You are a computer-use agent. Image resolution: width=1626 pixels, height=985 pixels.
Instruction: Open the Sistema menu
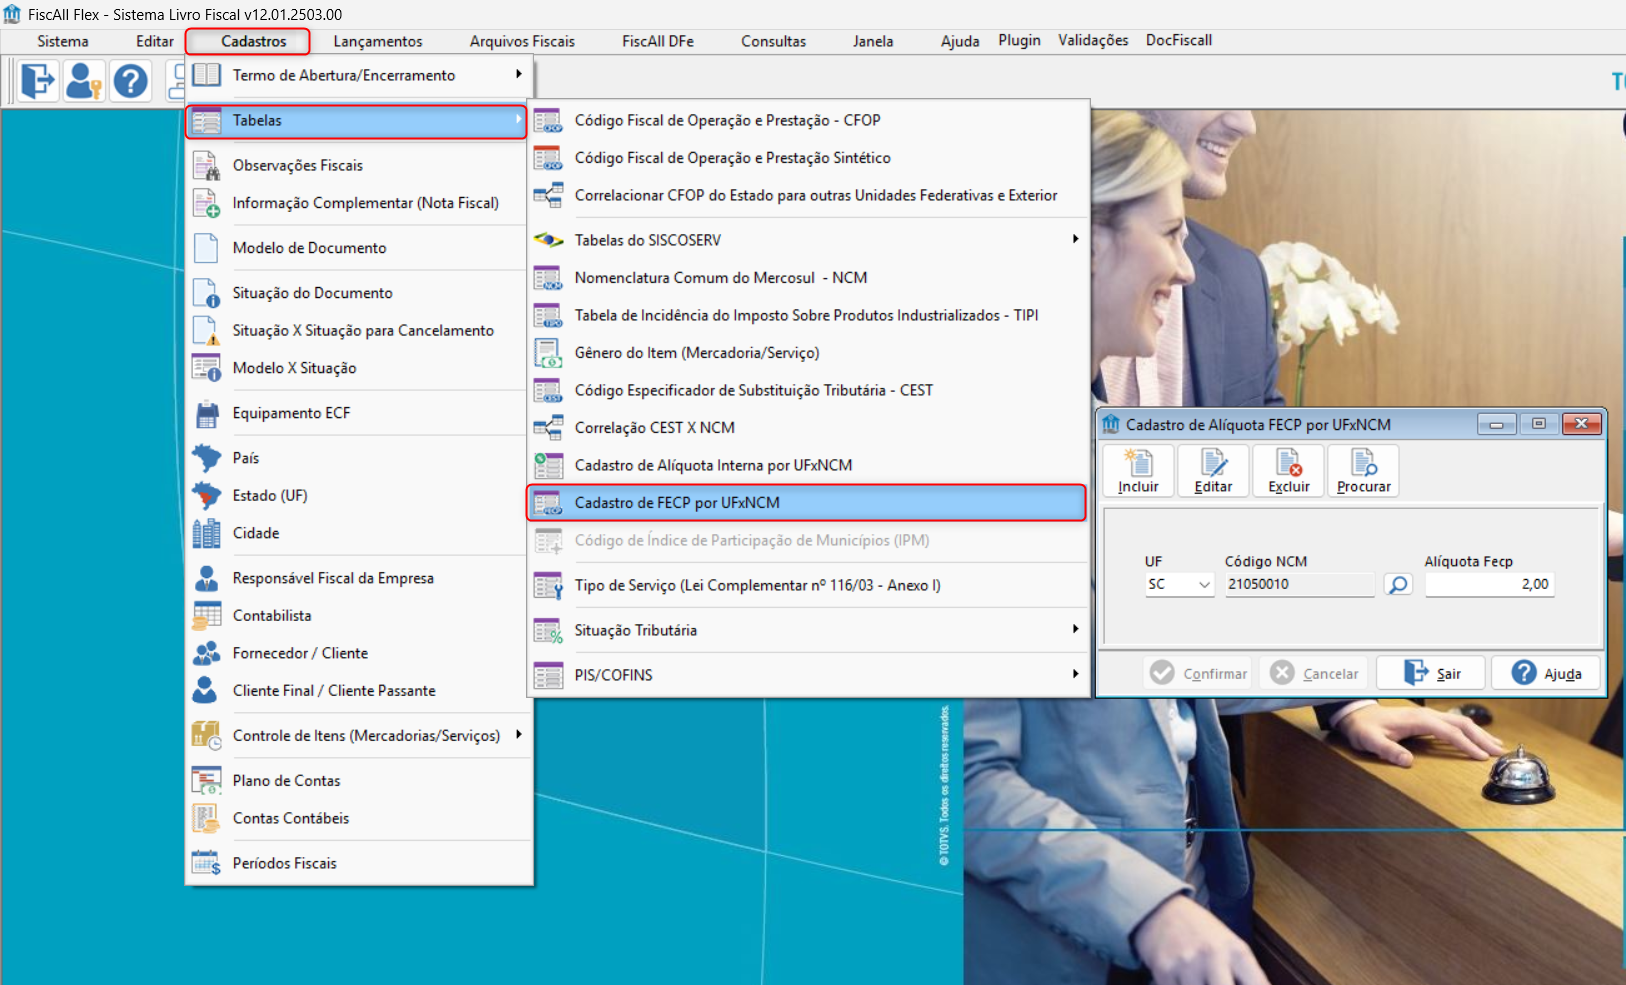(63, 41)
